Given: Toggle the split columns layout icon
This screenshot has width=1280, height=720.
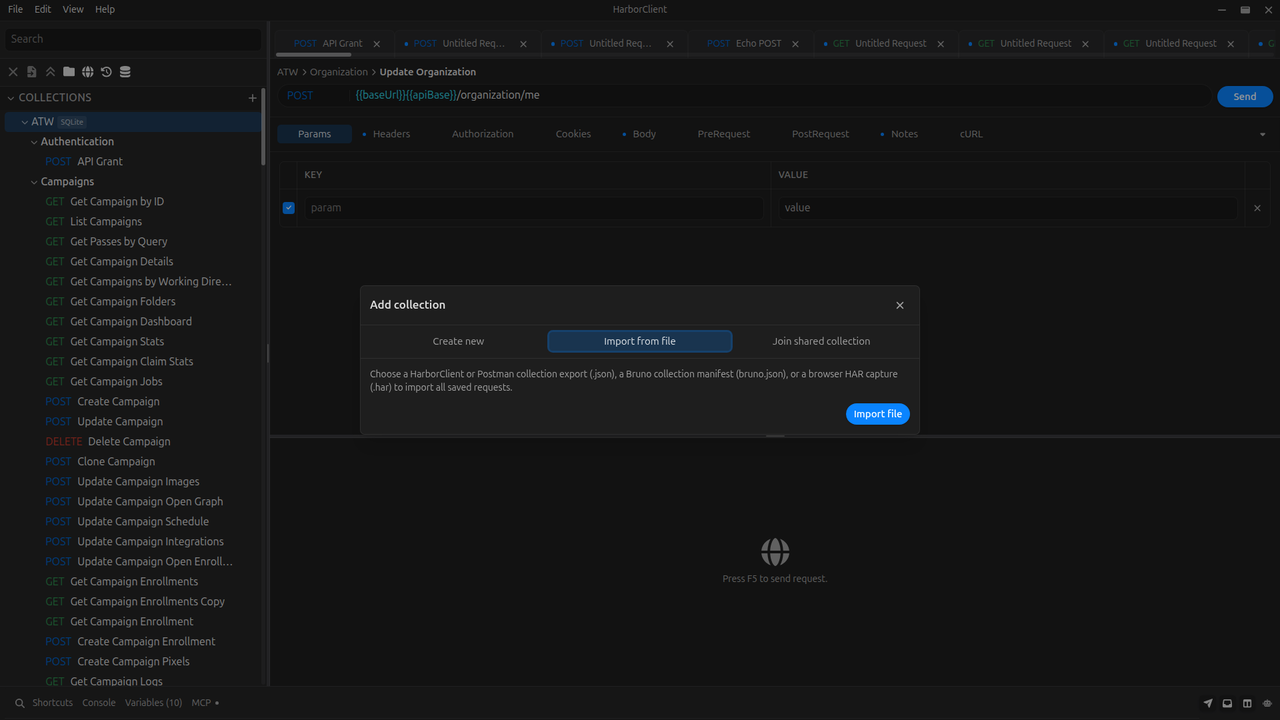Looking at the screenshot, I should click(x=1247, y=703).
